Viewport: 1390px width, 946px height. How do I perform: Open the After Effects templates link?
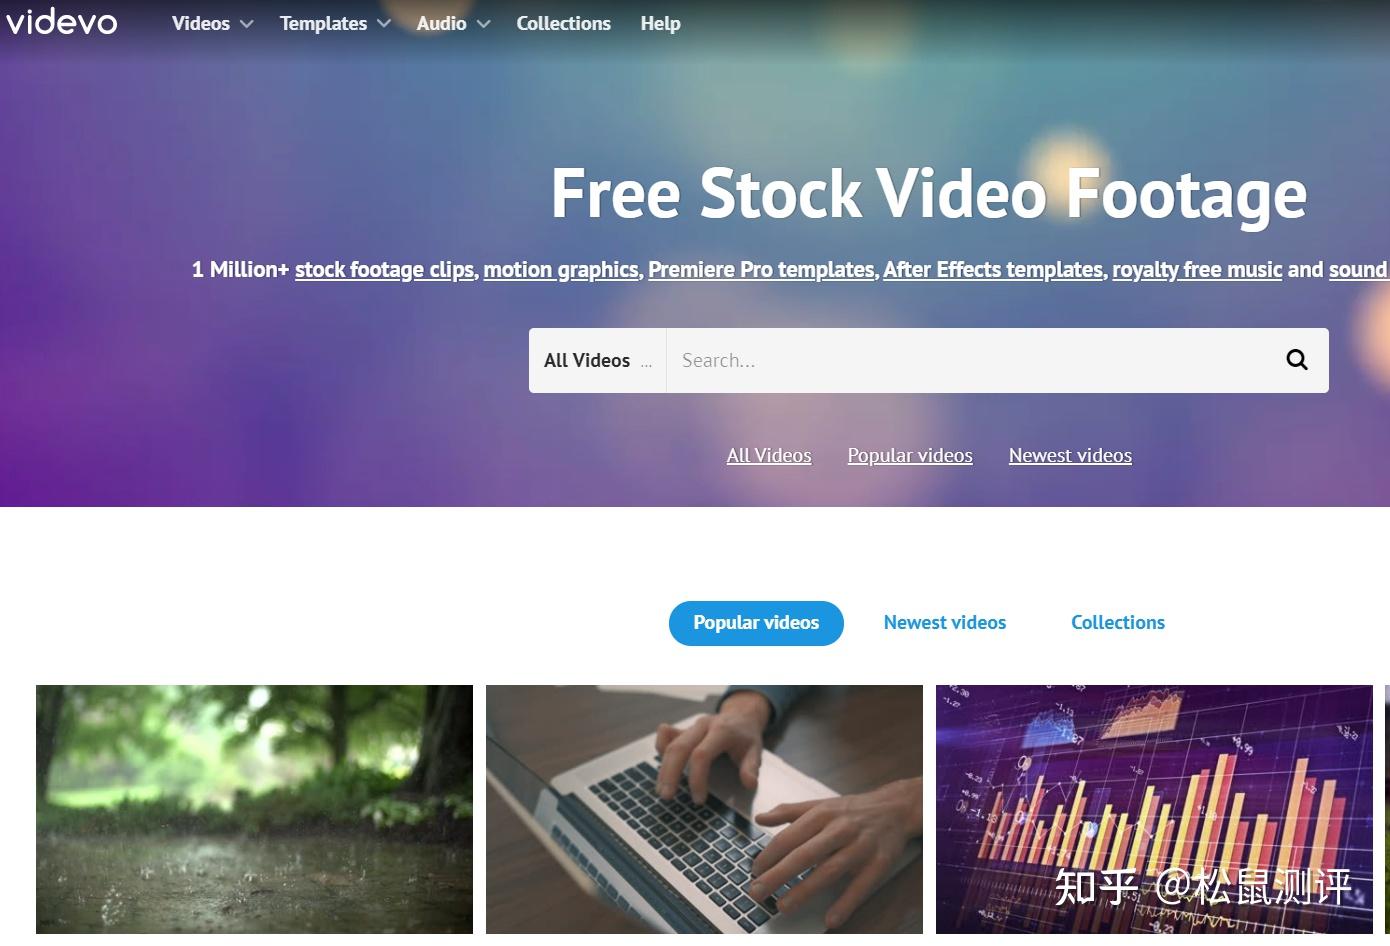tap(993, 270)
